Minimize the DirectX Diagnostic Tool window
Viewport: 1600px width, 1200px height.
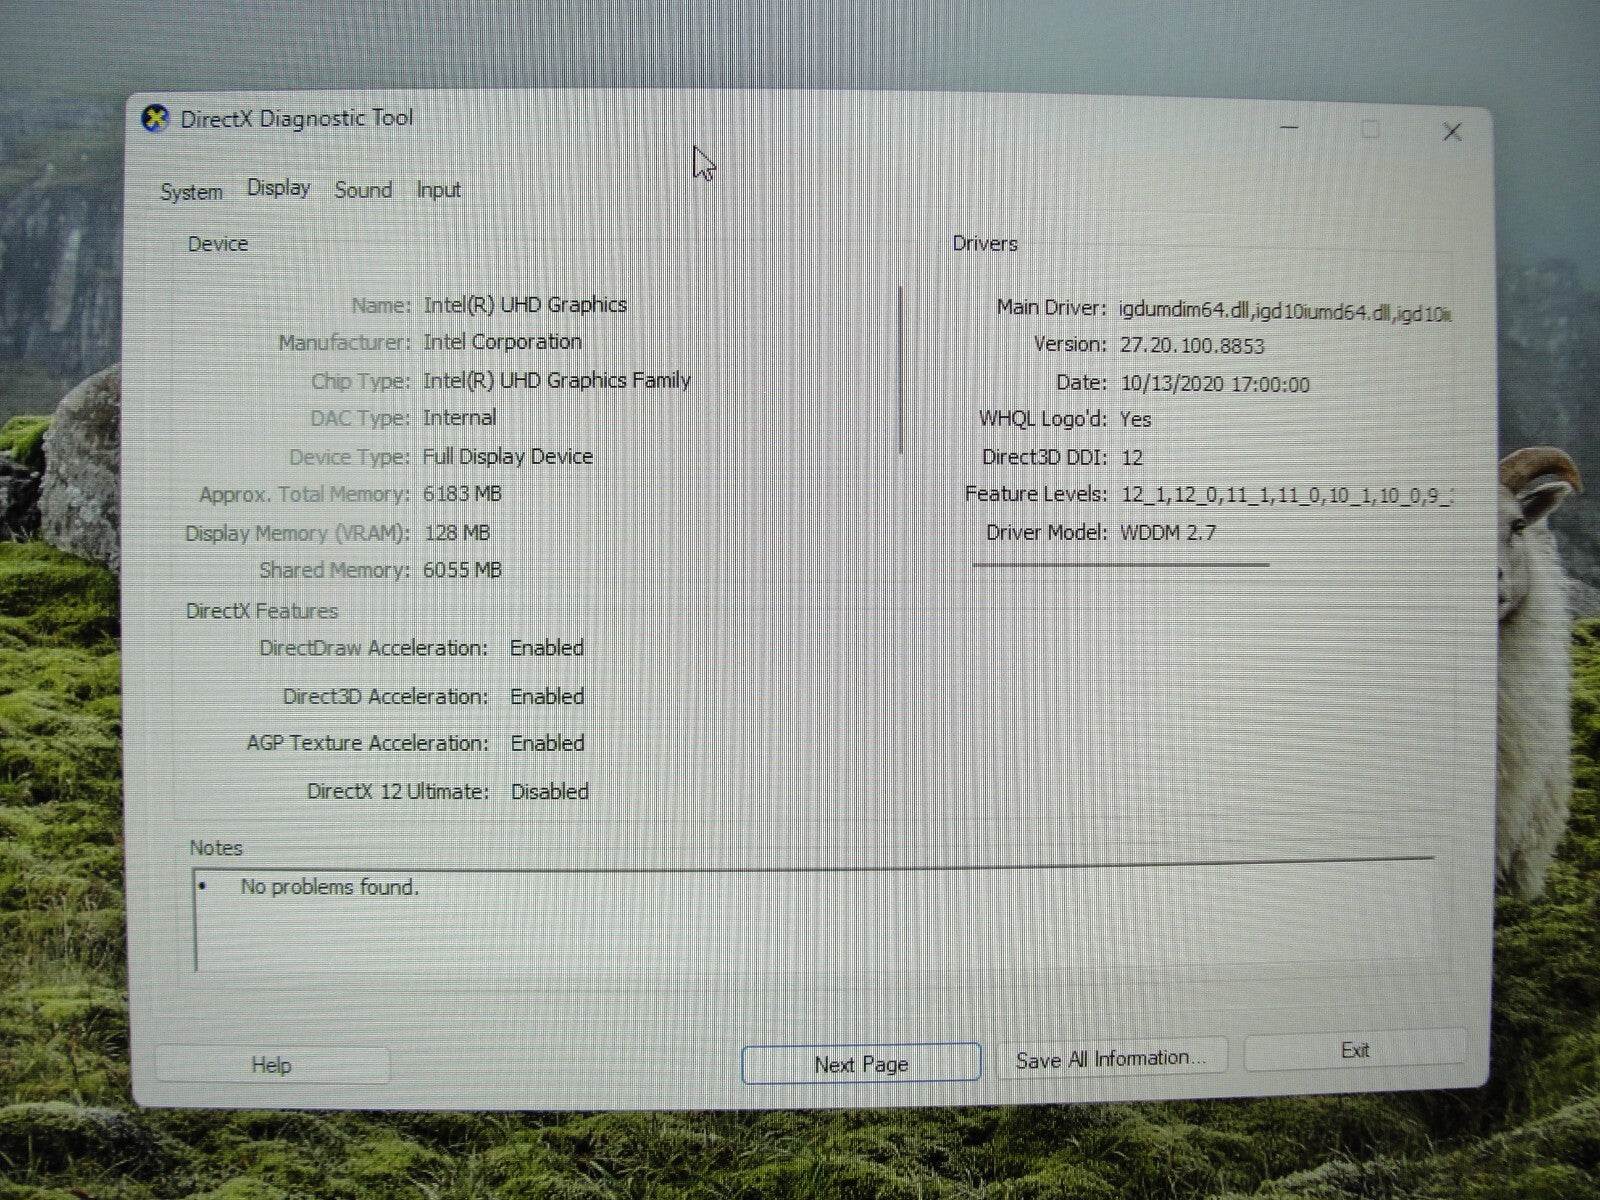1289,128
